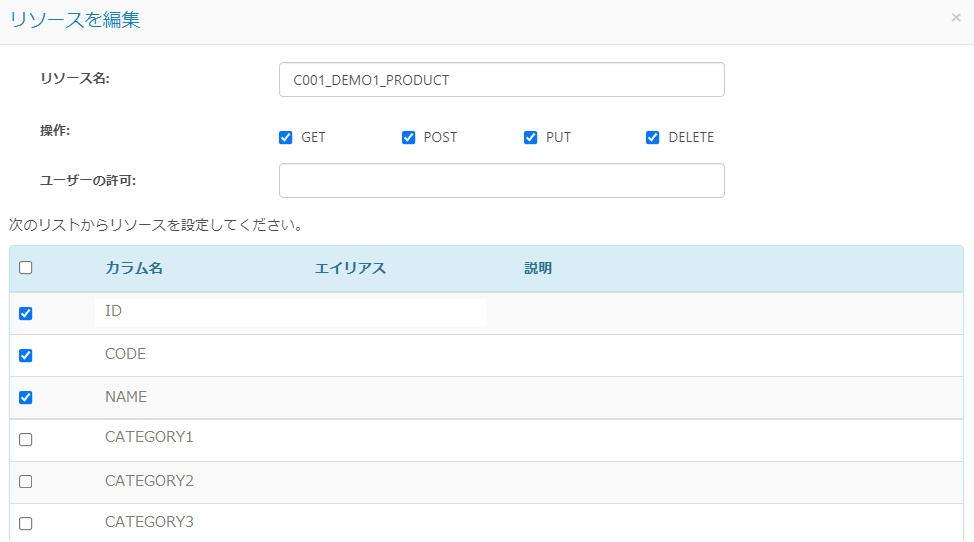Deselect the CODE column checkbox
This screenshot has height=542, width=974.
pos(26,355)
